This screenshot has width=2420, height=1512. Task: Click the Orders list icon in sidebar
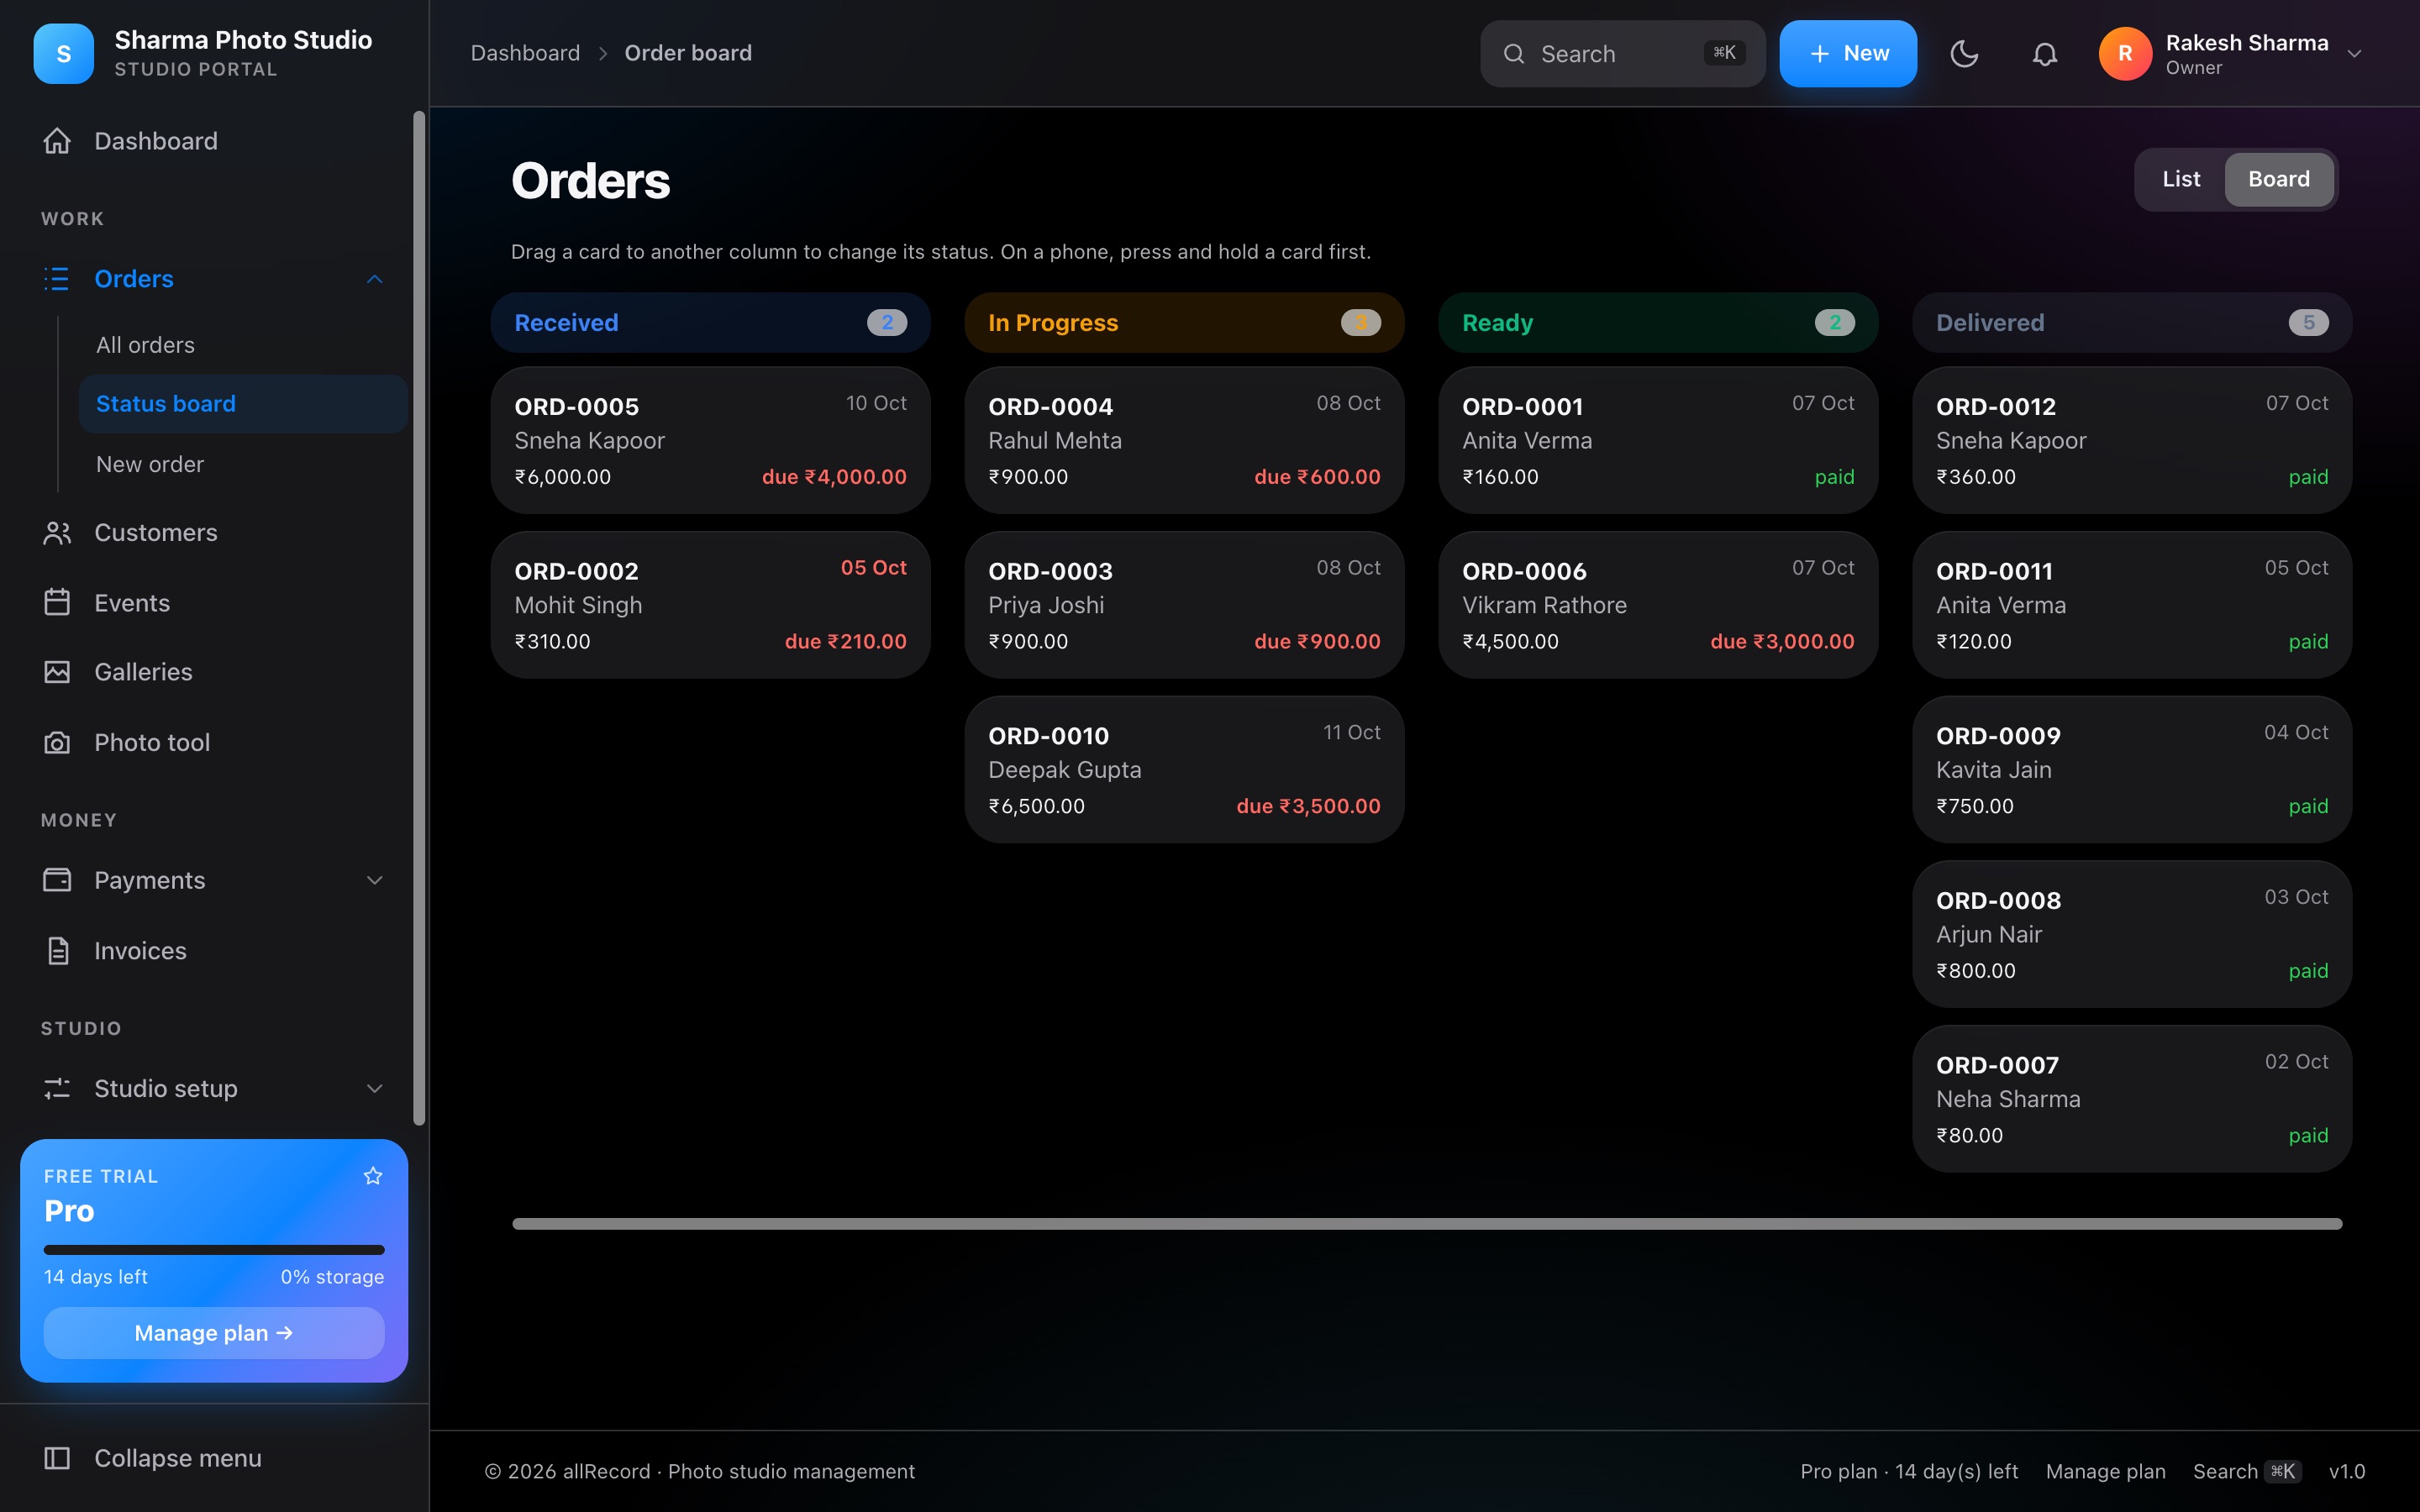click(57, 279)
